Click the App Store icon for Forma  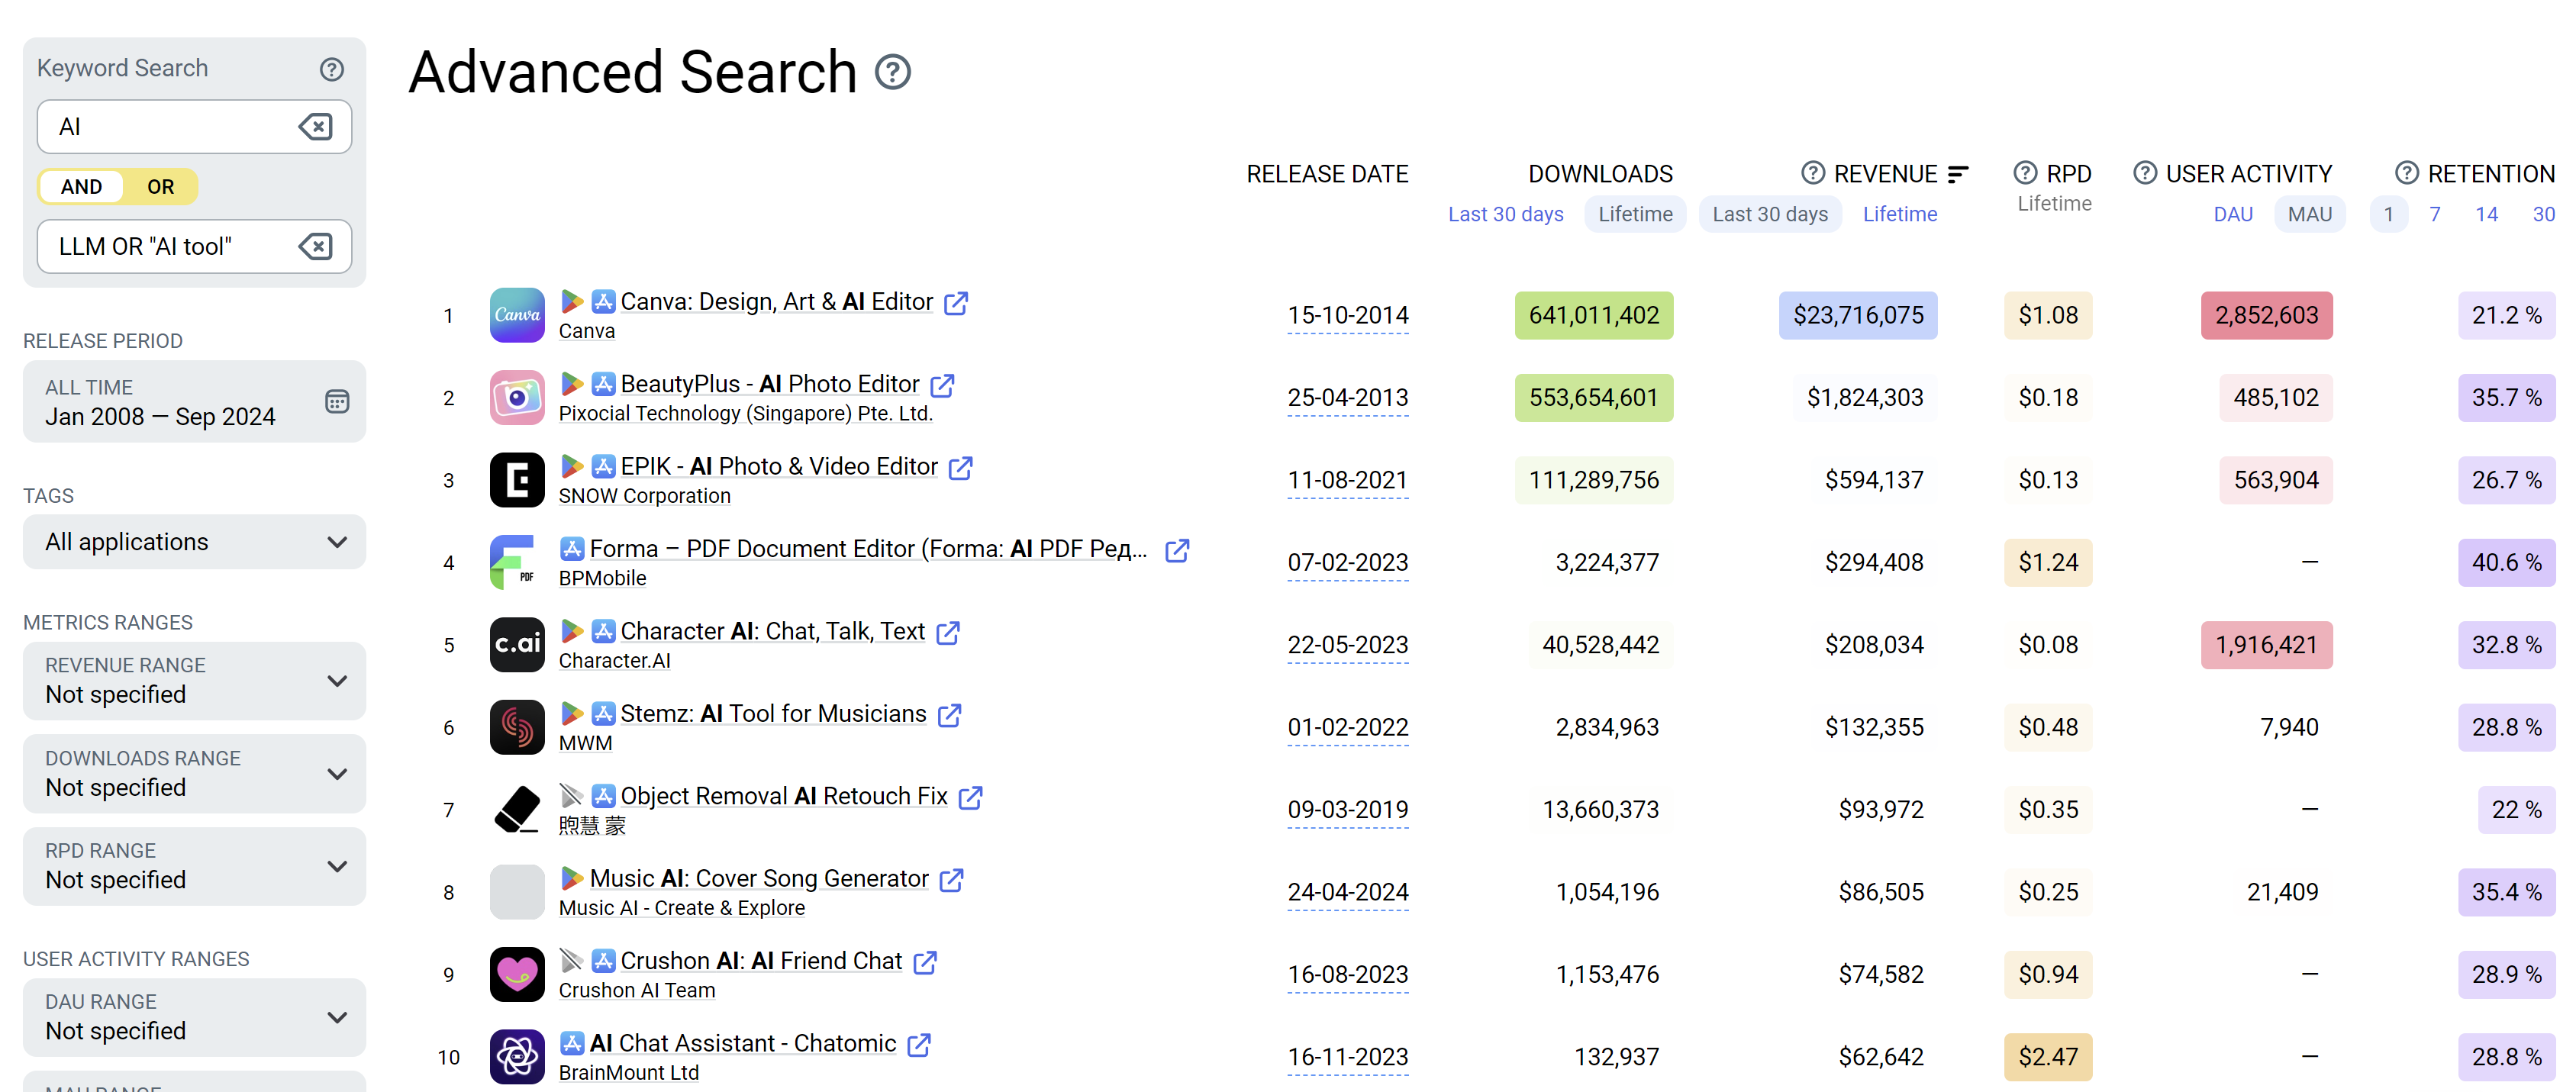(x=572, y=548)
